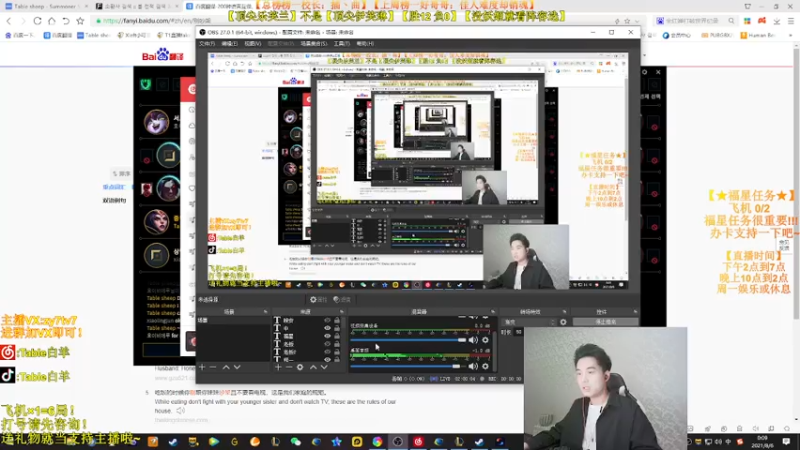
Task: Toggle visibility eye of the 中 source
Action: pos(328,328)
